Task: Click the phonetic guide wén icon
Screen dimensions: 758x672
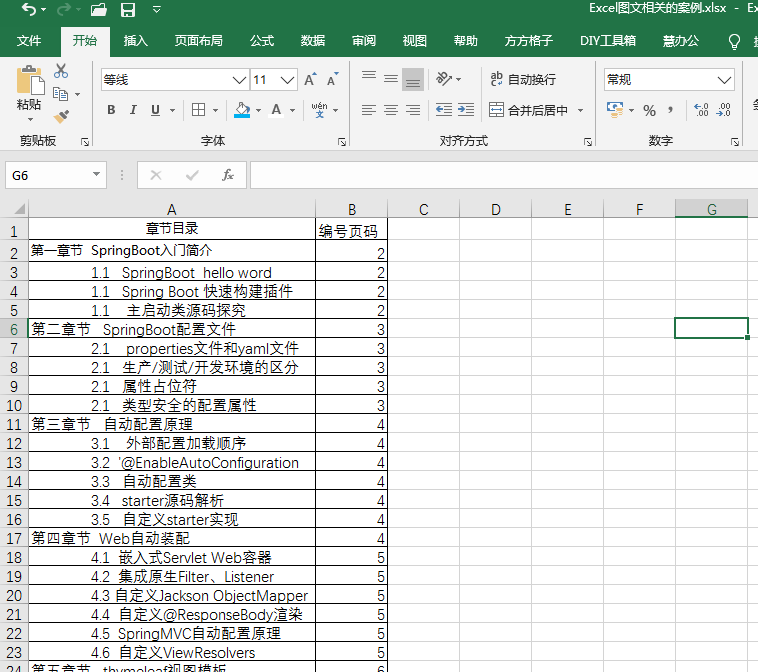Action: point(319,110)
